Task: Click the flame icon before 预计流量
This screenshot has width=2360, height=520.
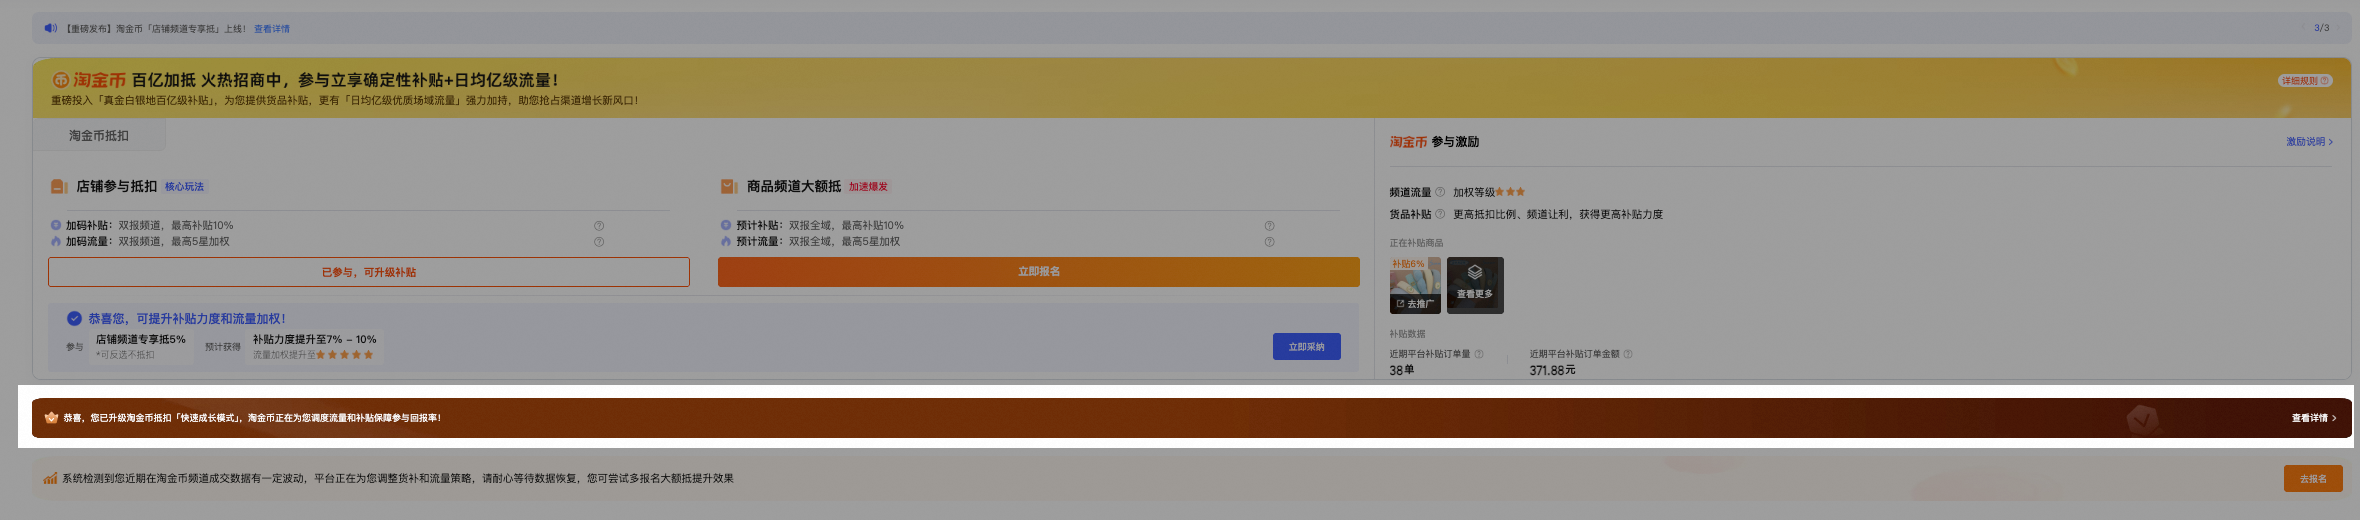Action: point(726,242)
